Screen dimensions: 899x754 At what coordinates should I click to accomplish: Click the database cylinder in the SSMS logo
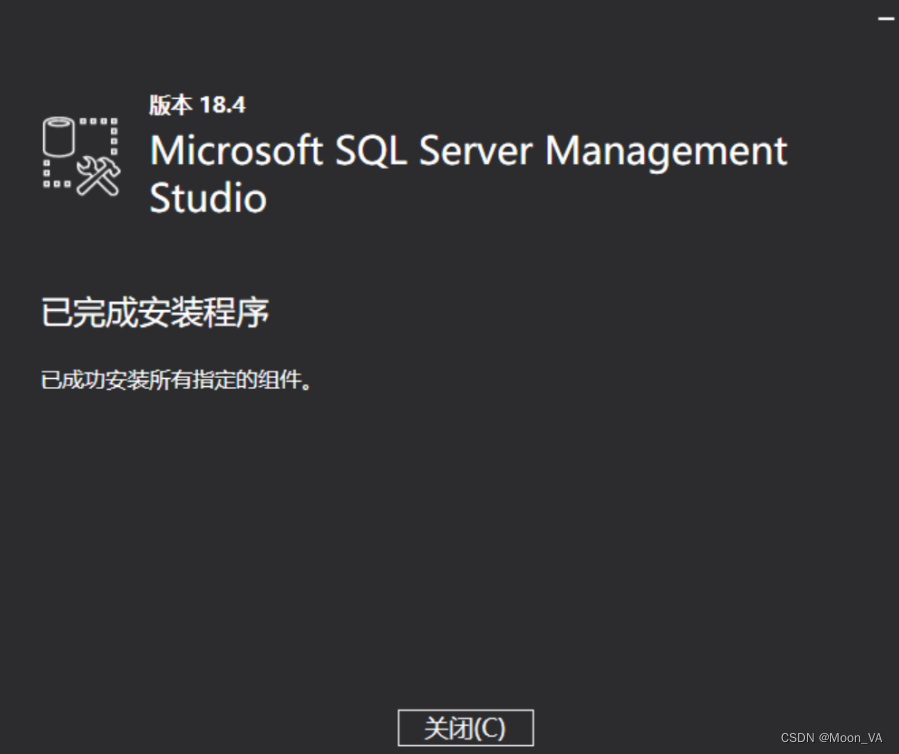(58, 136)
